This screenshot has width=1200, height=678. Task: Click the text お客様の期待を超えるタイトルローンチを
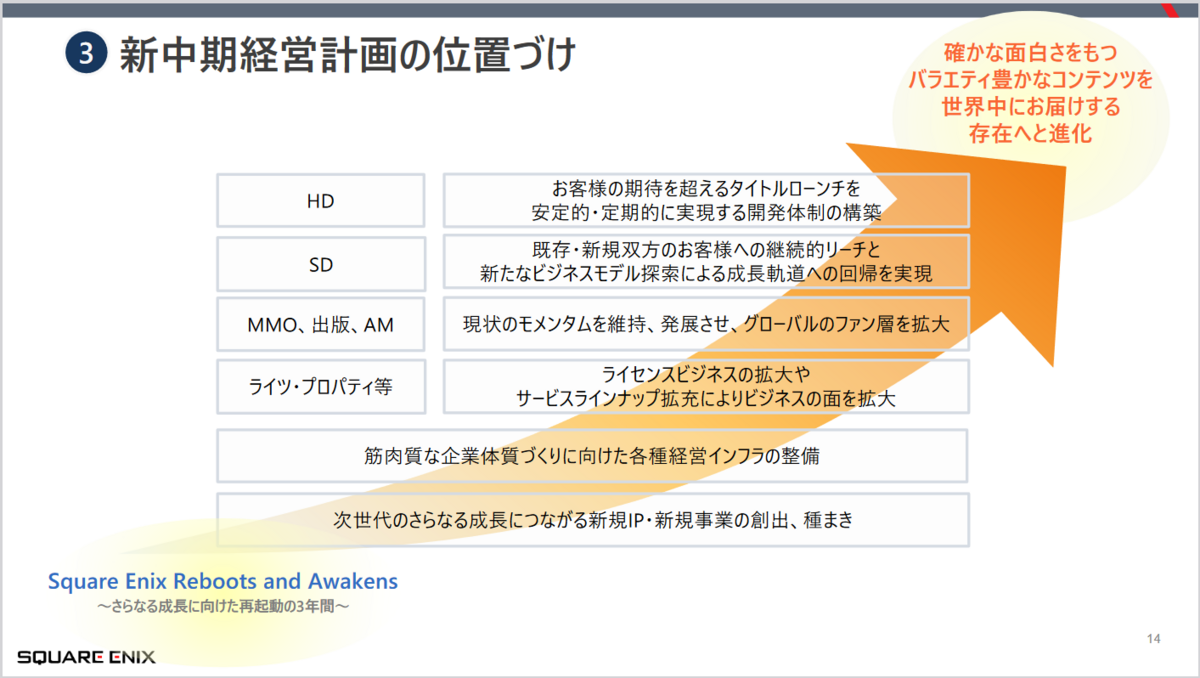coord(706,187)
